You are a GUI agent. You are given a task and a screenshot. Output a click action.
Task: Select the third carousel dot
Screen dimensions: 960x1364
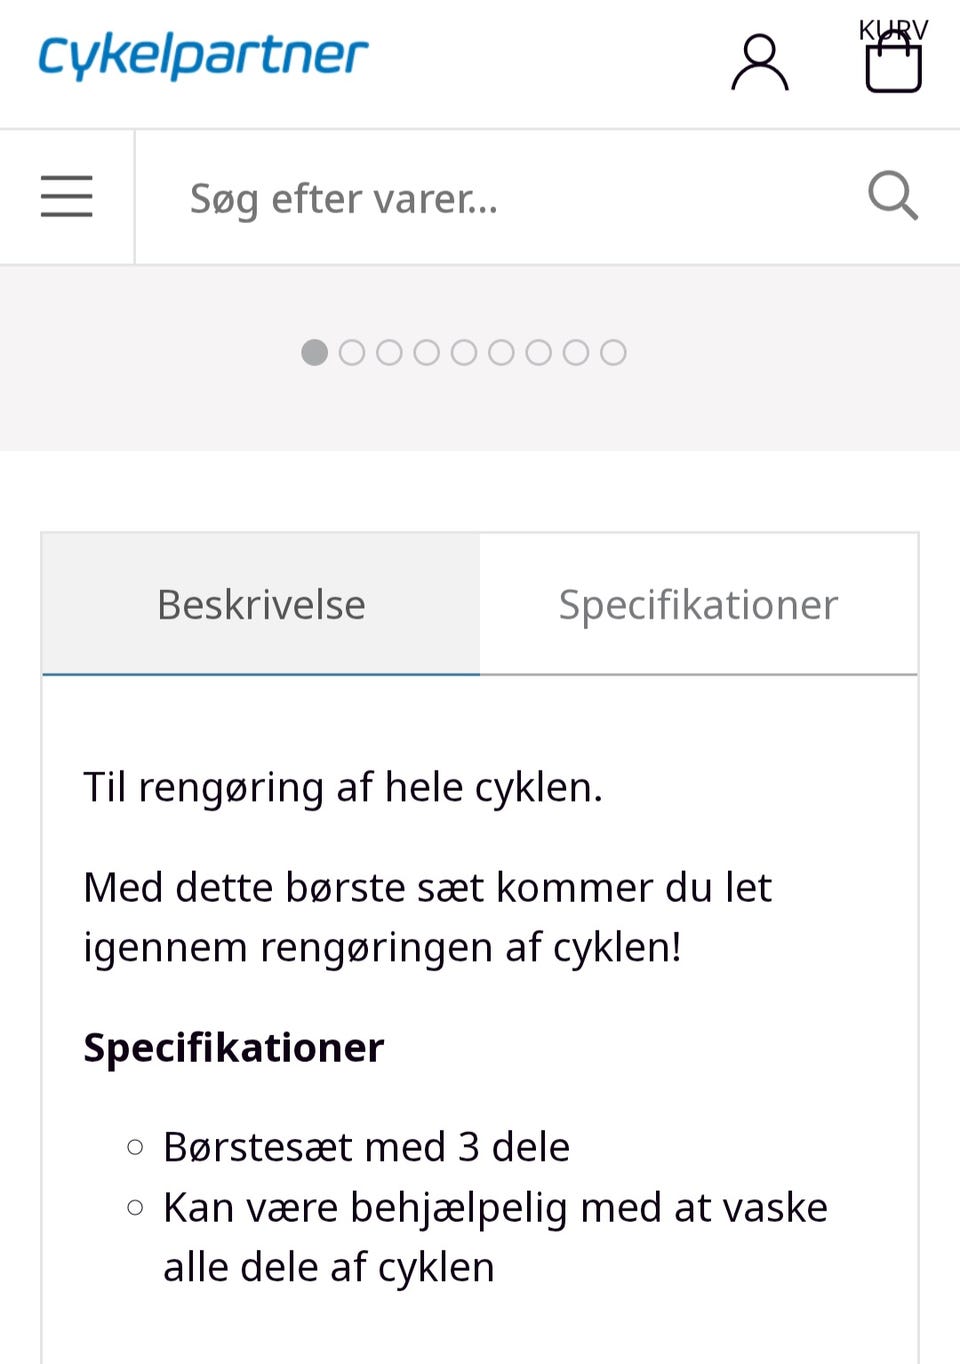[x=389, y=352]
